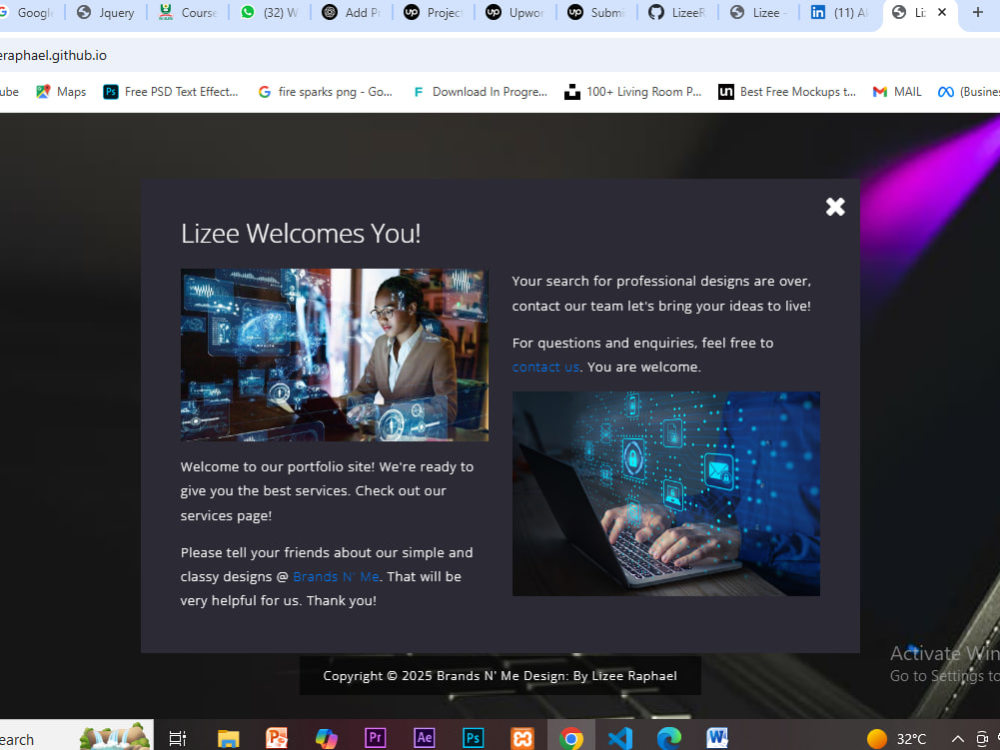
Task: Switch to the Projec Upwork tab
Action: pos(432,13)
